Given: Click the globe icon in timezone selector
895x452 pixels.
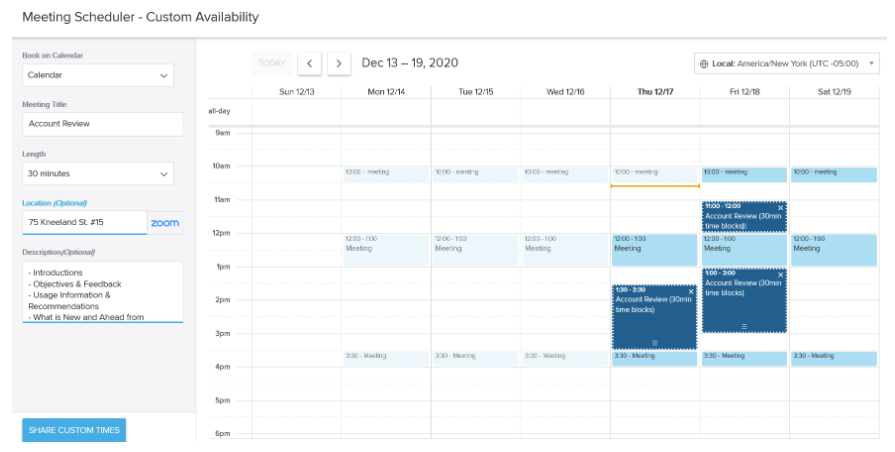Looking at the screenshot, I should click(x=704, y=64).
